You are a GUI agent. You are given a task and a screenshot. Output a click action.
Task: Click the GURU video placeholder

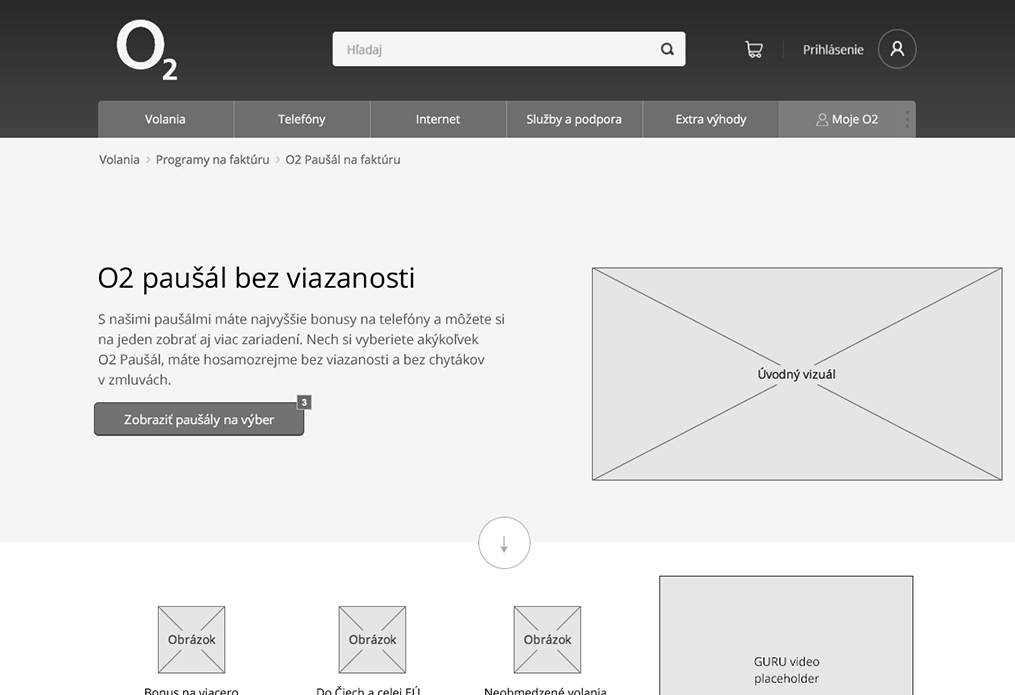pyautogui.click(x=786, y=635)
